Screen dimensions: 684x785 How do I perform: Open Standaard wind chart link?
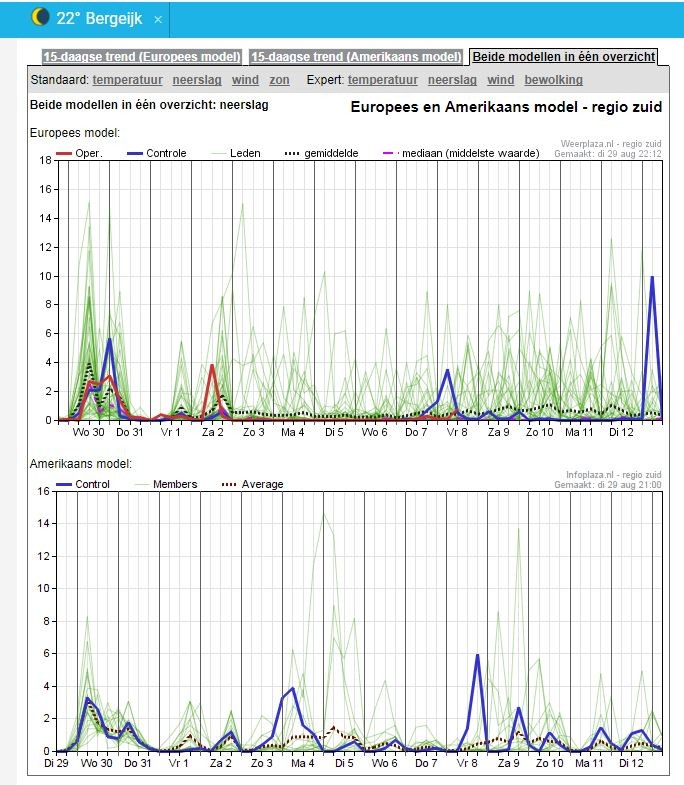(x=245, y=80)
